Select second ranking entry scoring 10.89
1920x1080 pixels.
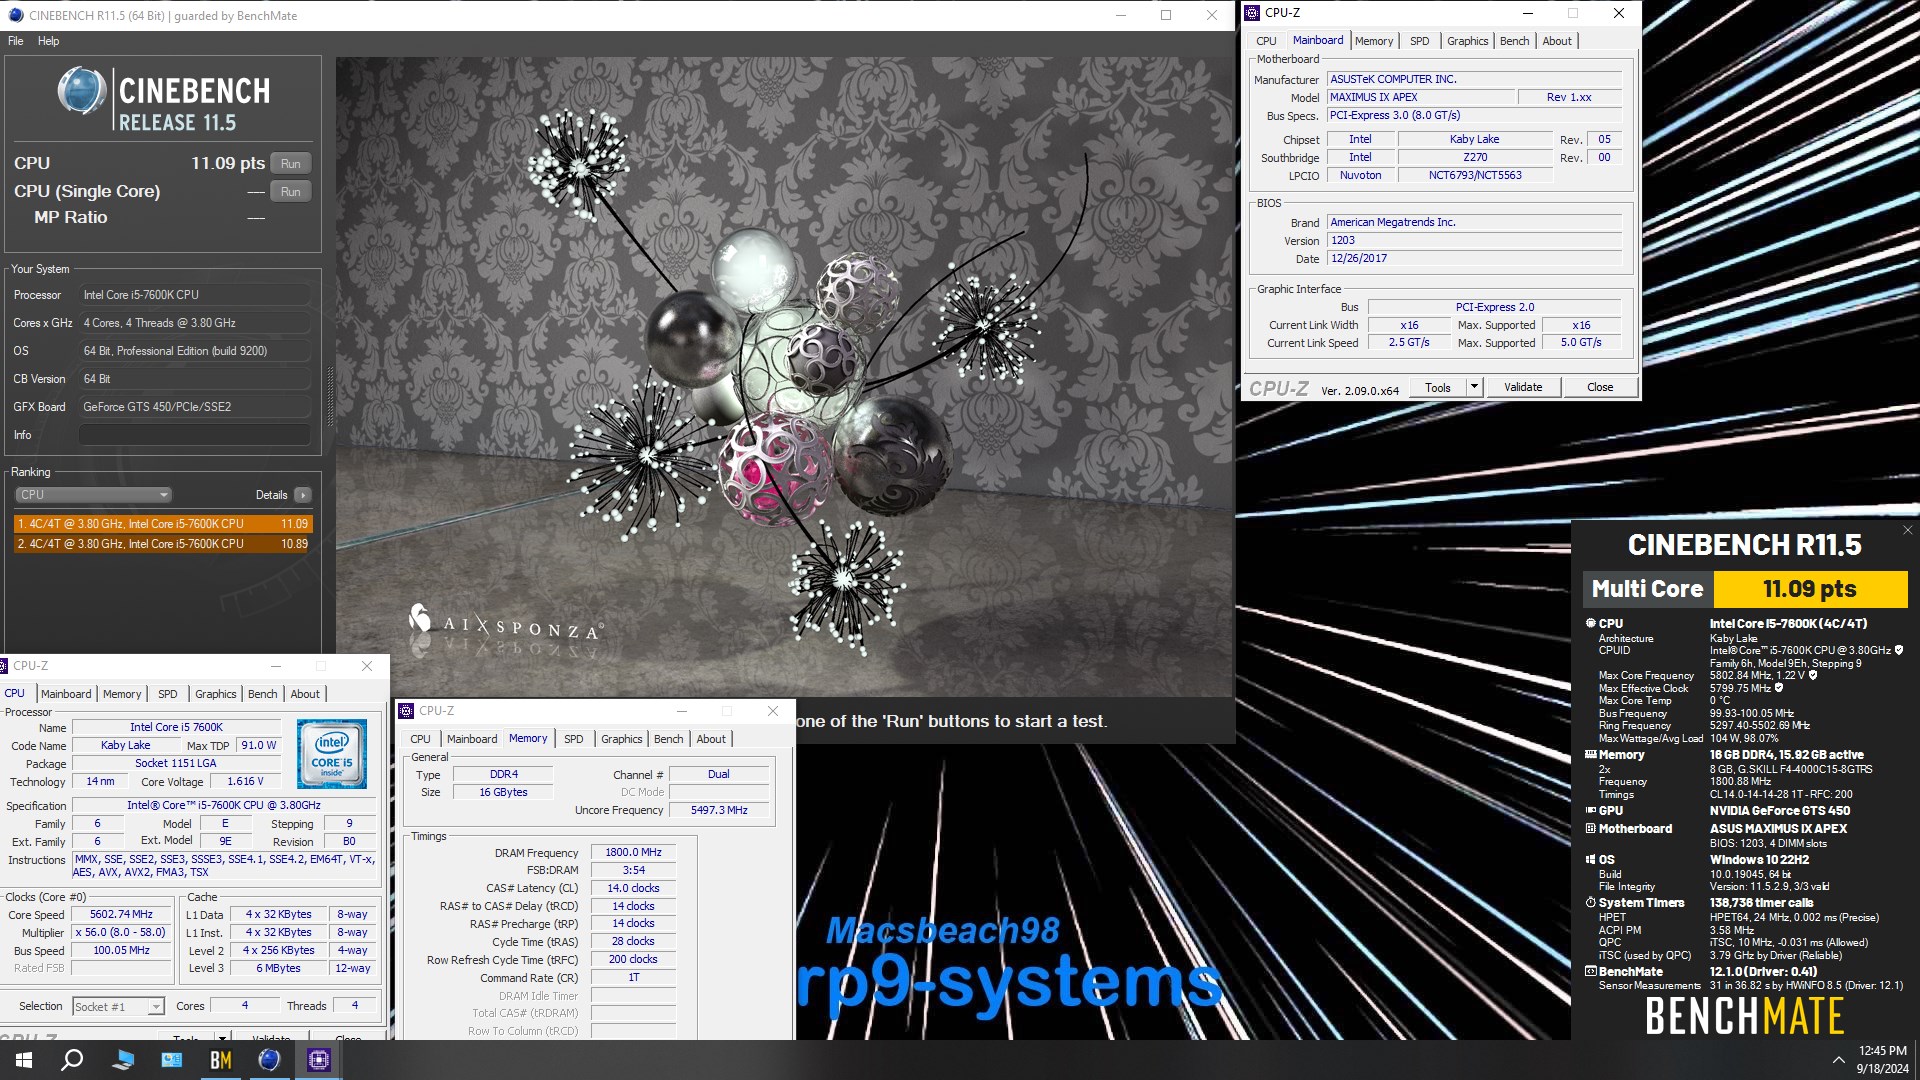[163, 544]
